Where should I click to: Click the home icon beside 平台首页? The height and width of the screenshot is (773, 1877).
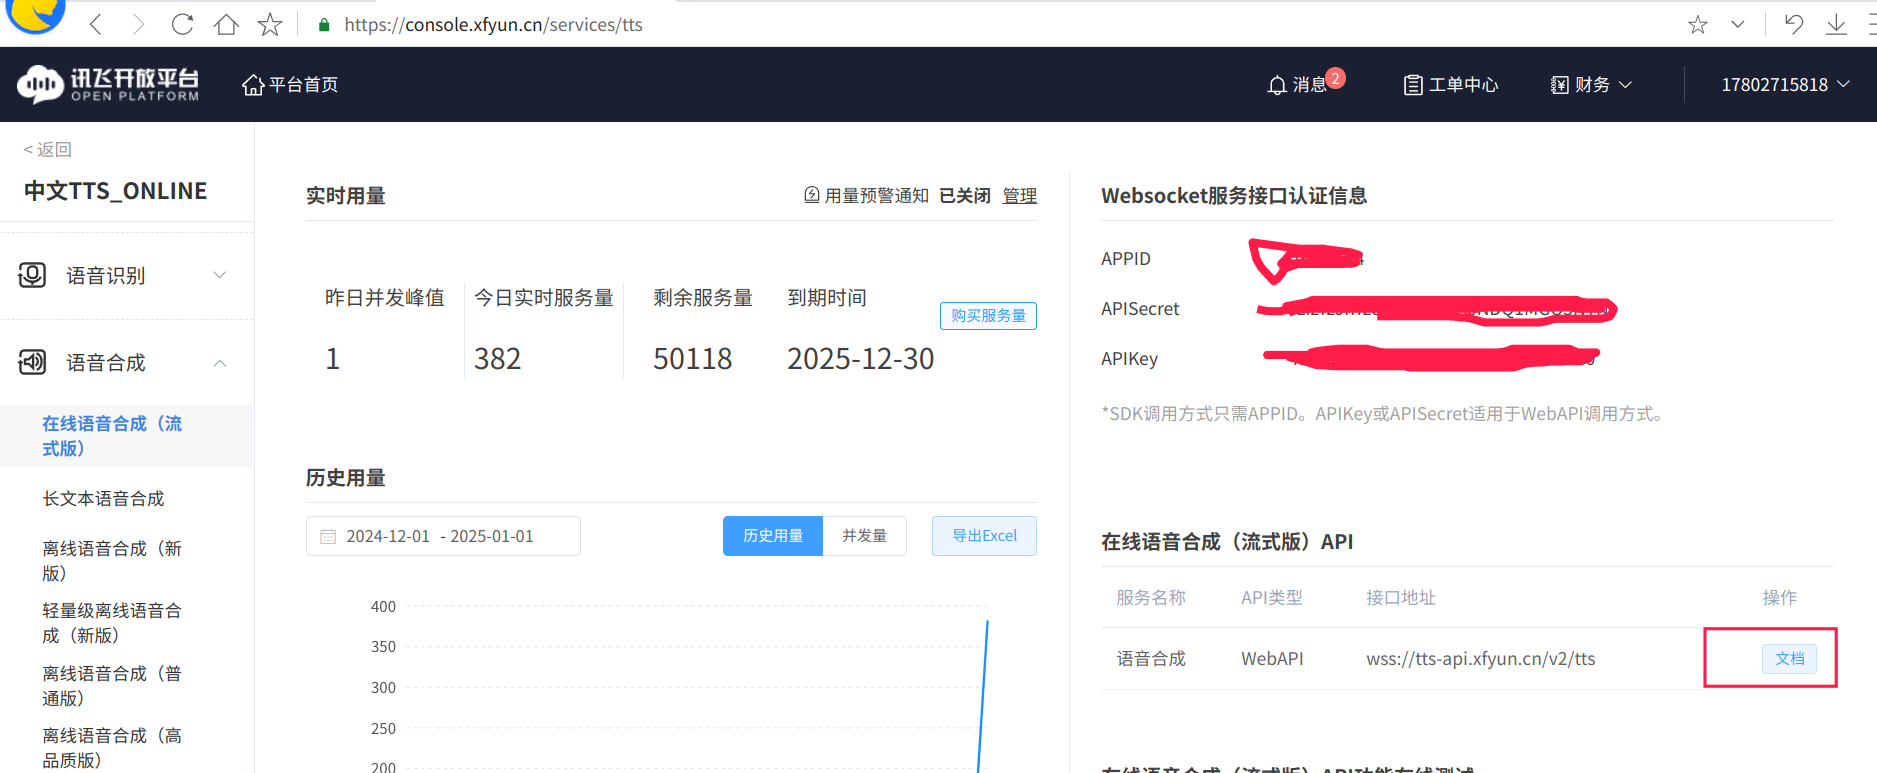click(253, 85)
